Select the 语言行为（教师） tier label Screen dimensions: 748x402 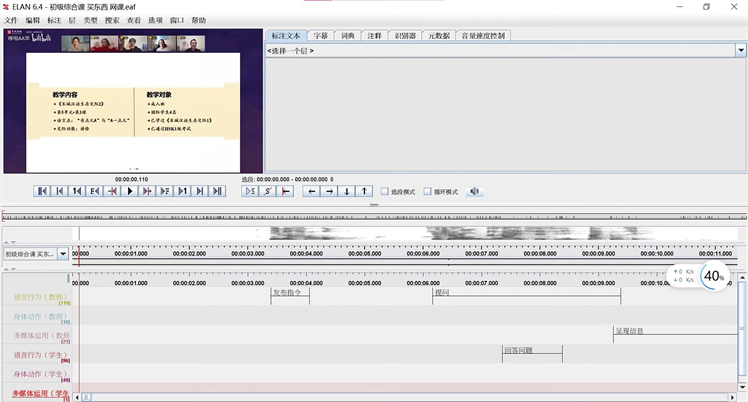coord(40,297)
